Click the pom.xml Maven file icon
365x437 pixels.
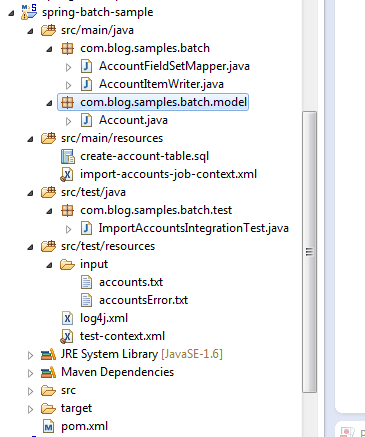(49, 426)
